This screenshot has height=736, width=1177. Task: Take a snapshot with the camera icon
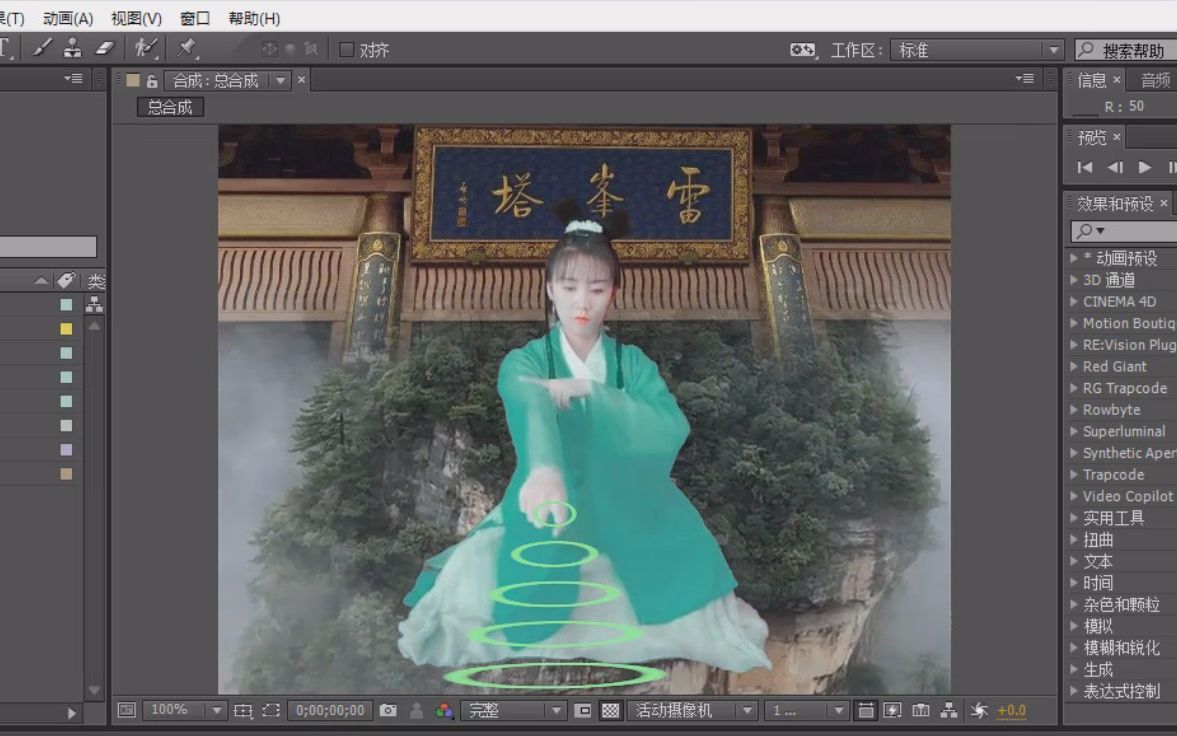coord(388,710)
